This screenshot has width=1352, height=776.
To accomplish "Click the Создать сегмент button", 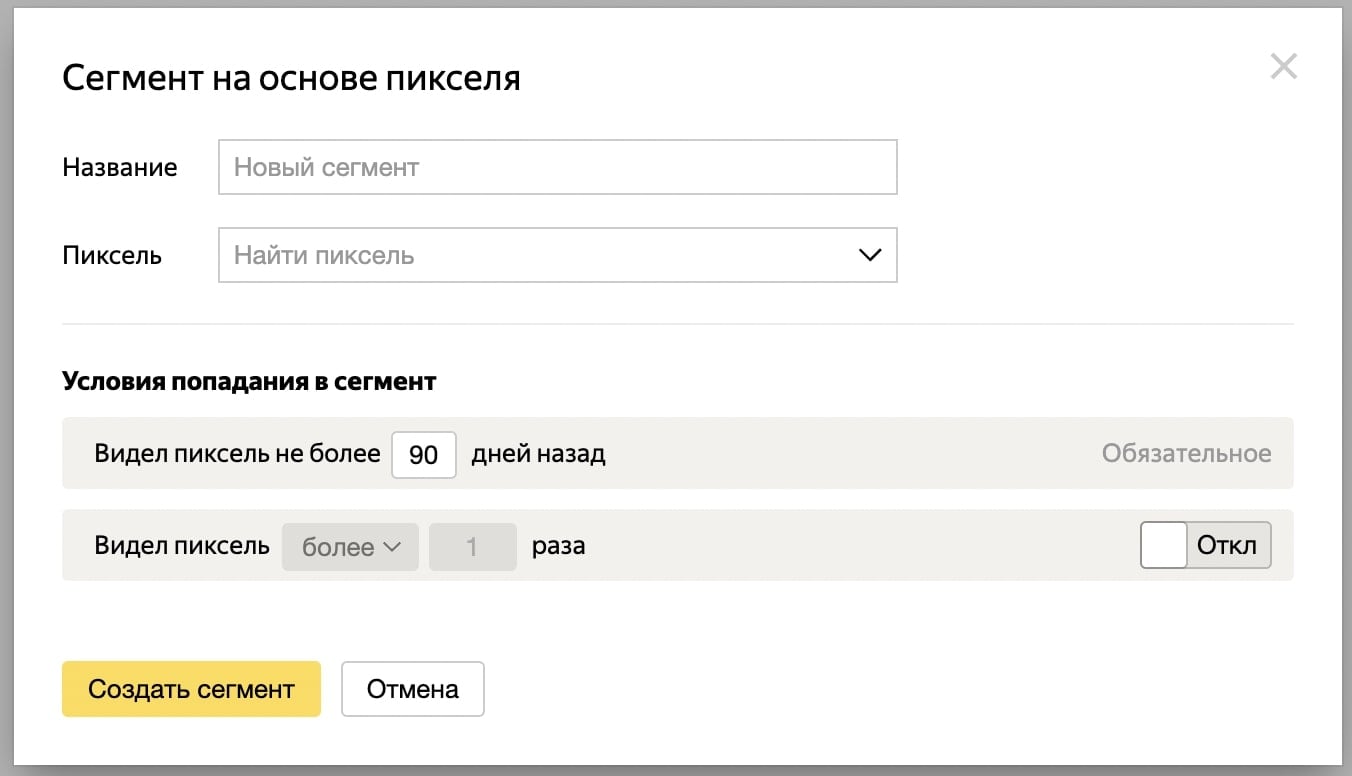I will [191, 688].
